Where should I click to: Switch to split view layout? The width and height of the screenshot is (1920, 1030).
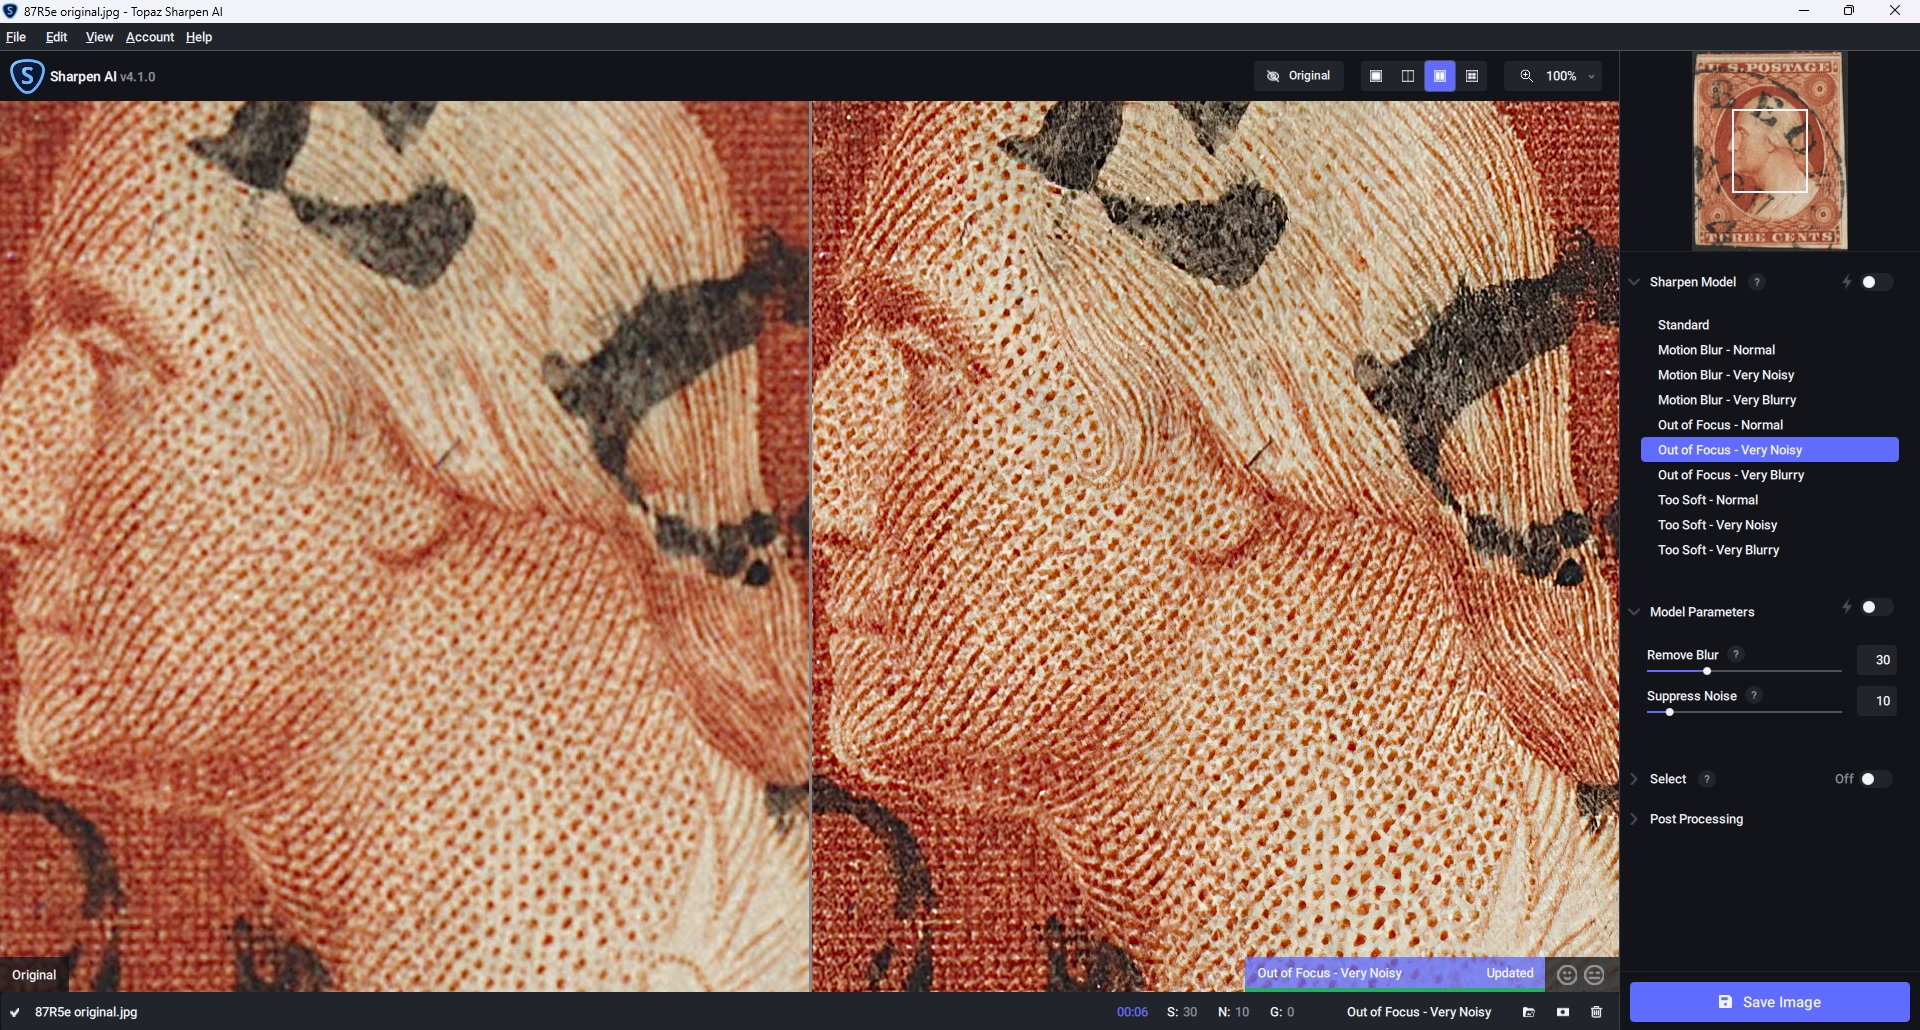pyautogui.click(x=1408, y=76)
